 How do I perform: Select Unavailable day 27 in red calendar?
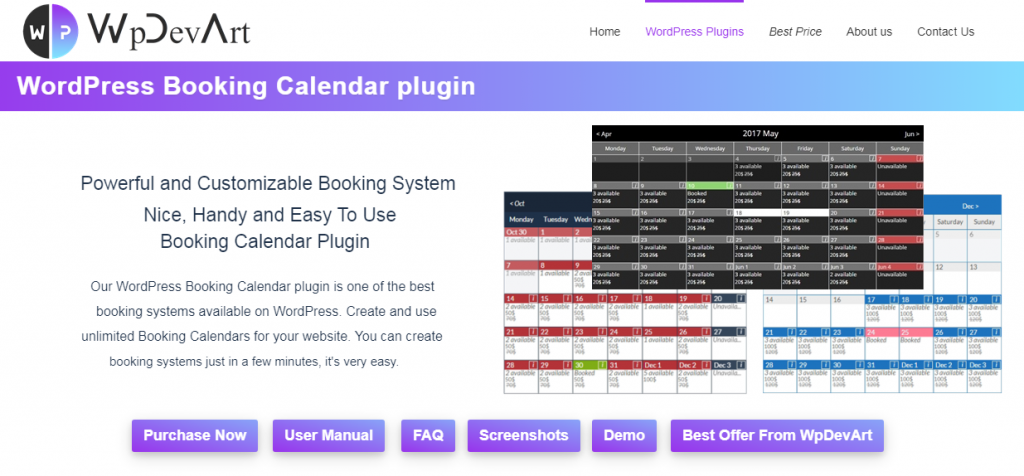(x=728, y=342)
